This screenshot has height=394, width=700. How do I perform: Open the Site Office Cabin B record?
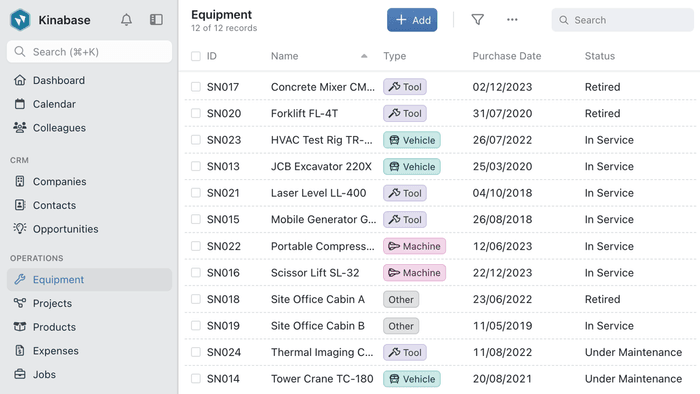click(317, 326)
